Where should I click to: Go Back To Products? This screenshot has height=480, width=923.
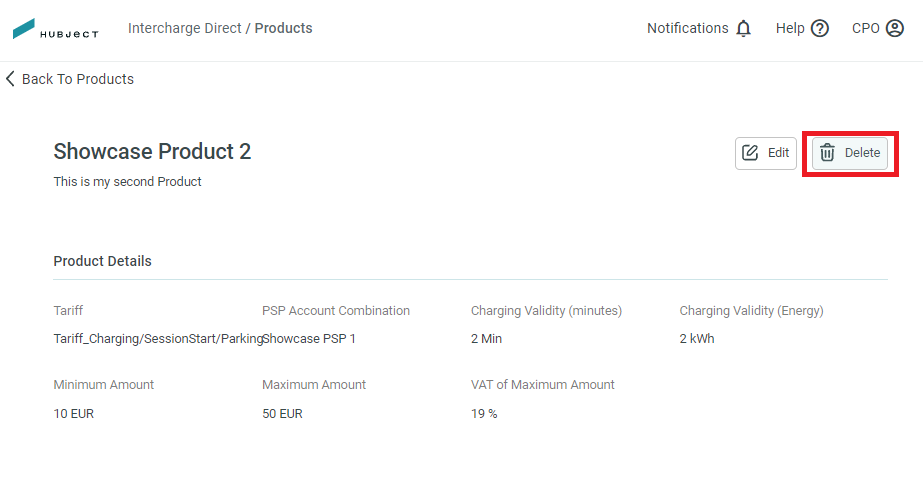point(78,79)
